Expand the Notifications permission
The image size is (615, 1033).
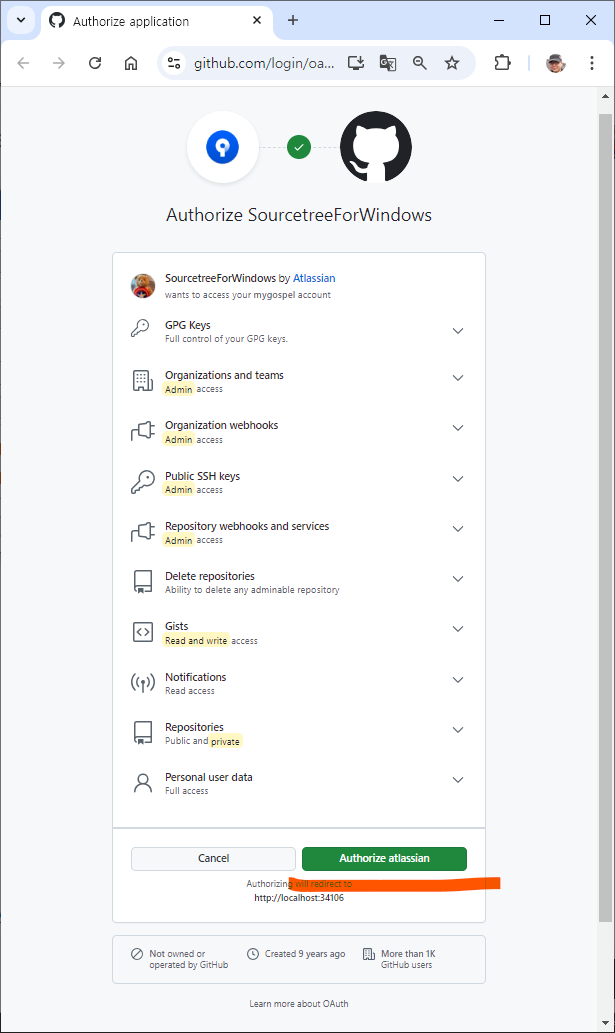click(458, 680)
